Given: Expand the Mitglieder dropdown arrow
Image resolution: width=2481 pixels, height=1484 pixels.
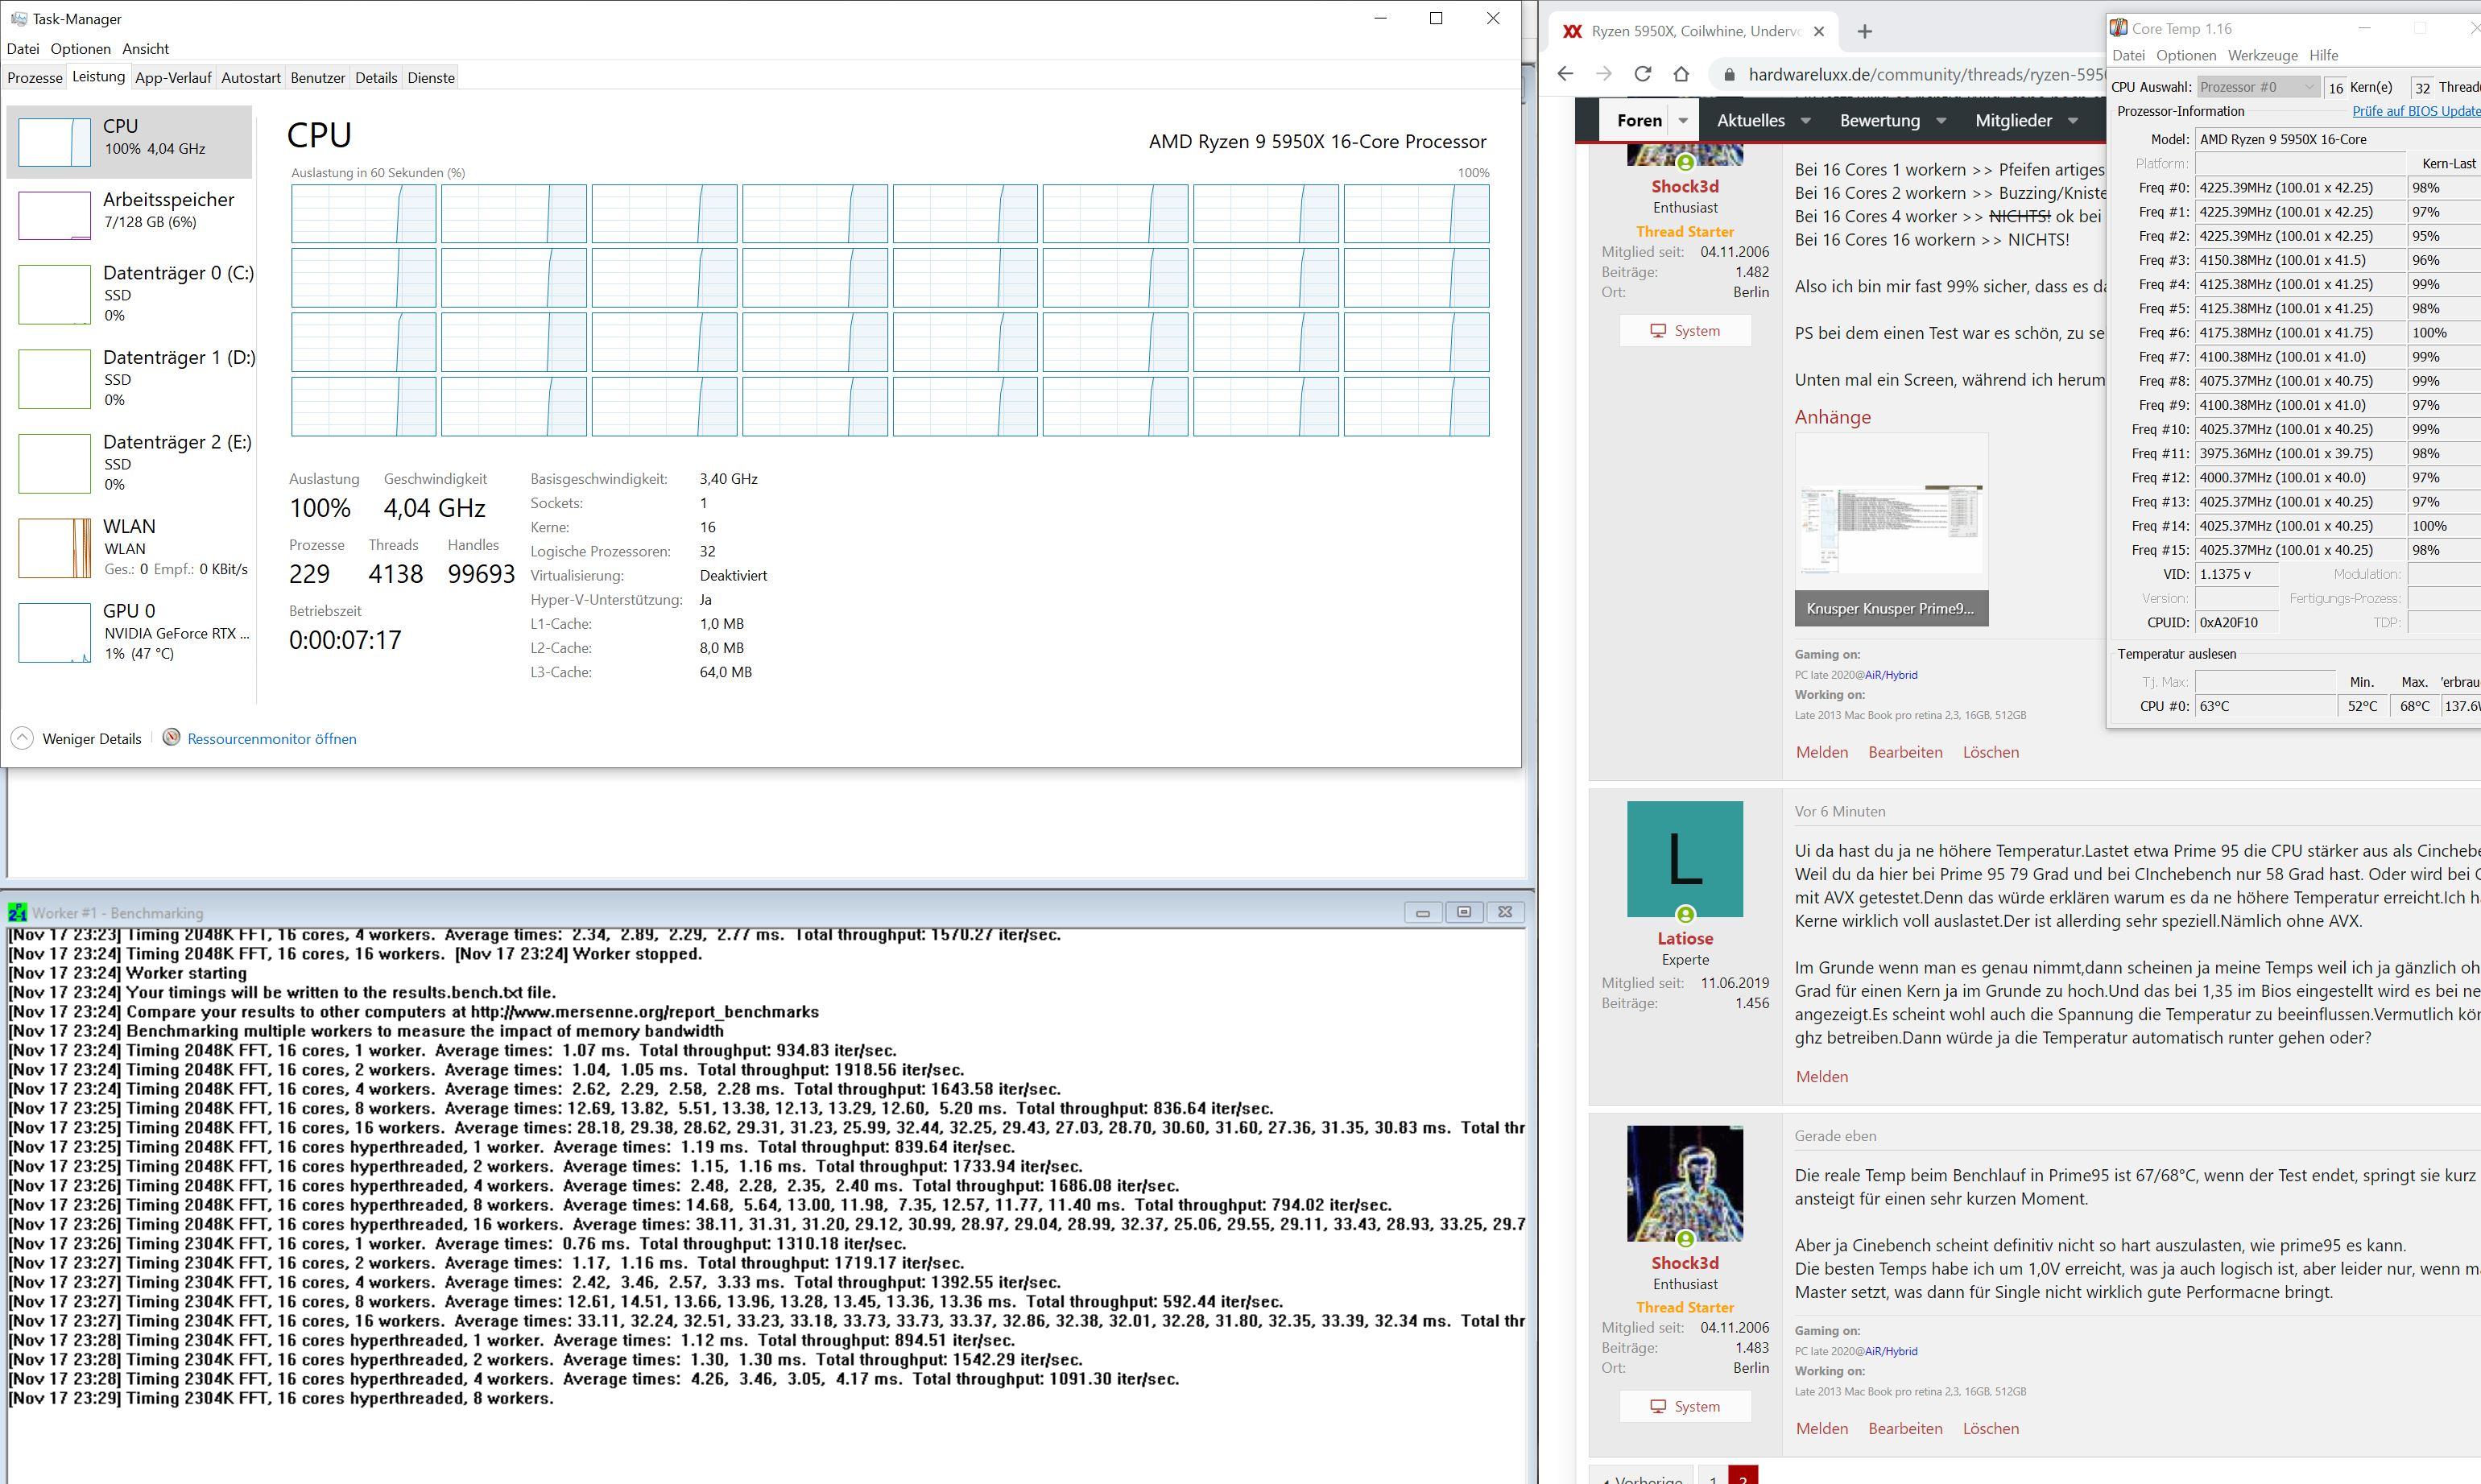Looking at the screenshot, I should [2073, 121].
